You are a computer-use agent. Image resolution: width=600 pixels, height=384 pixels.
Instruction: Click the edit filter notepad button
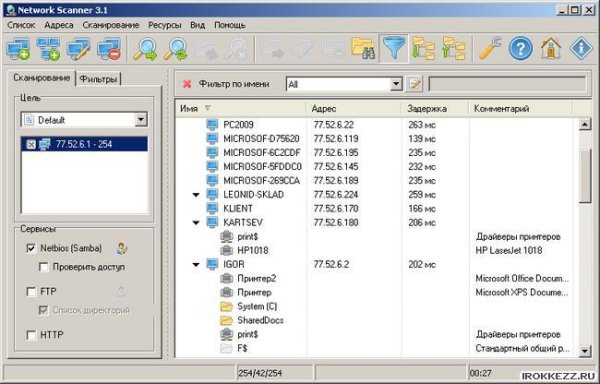point(414,84)
